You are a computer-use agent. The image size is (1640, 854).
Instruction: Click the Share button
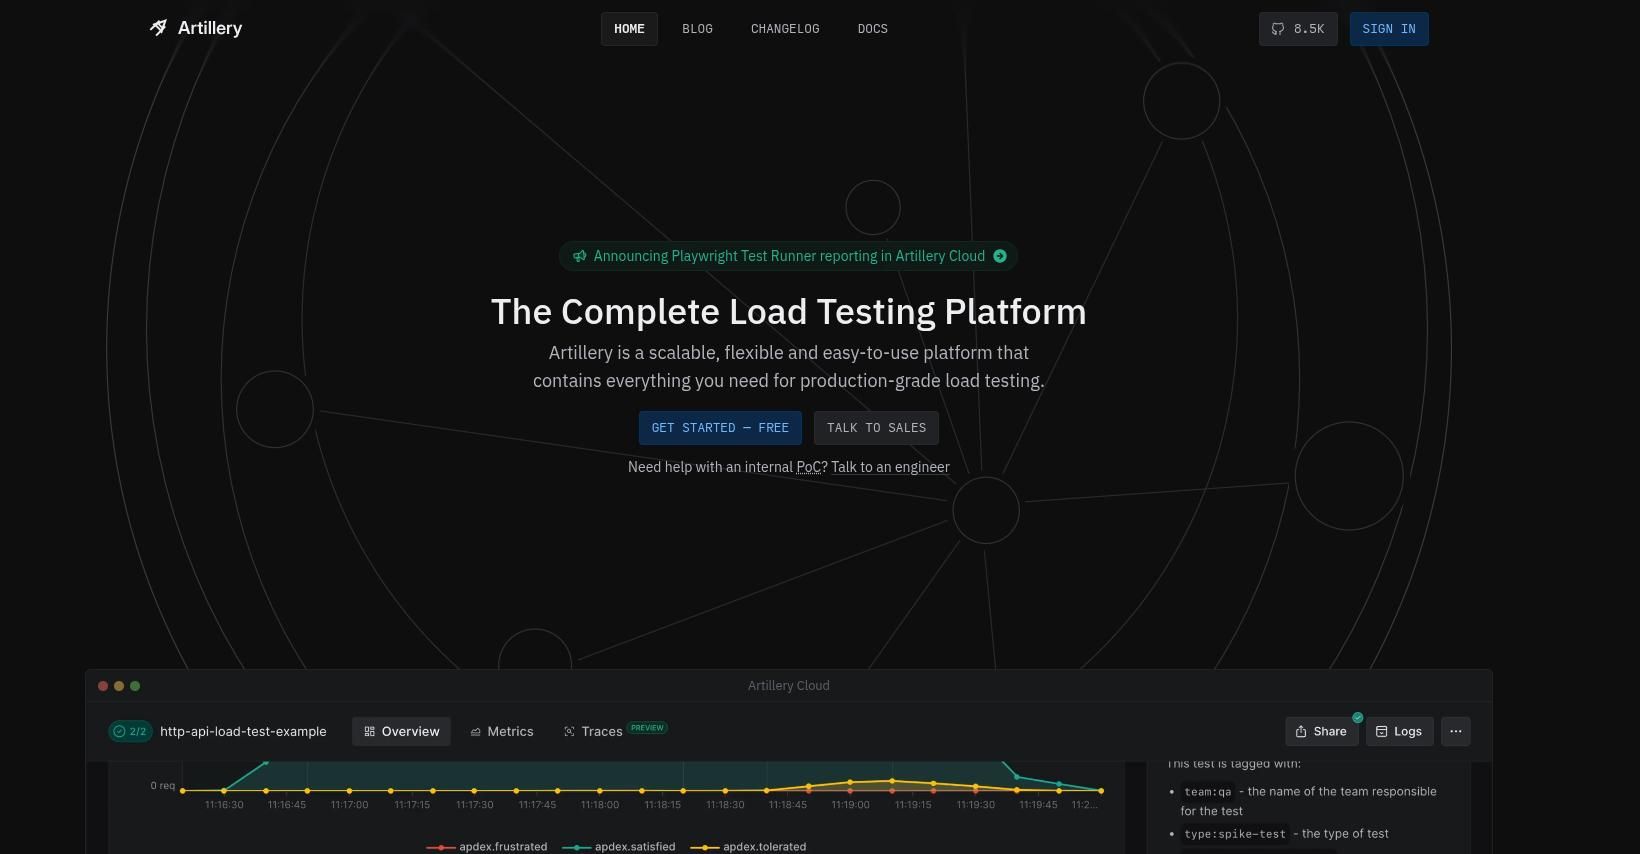(1321, 731)
